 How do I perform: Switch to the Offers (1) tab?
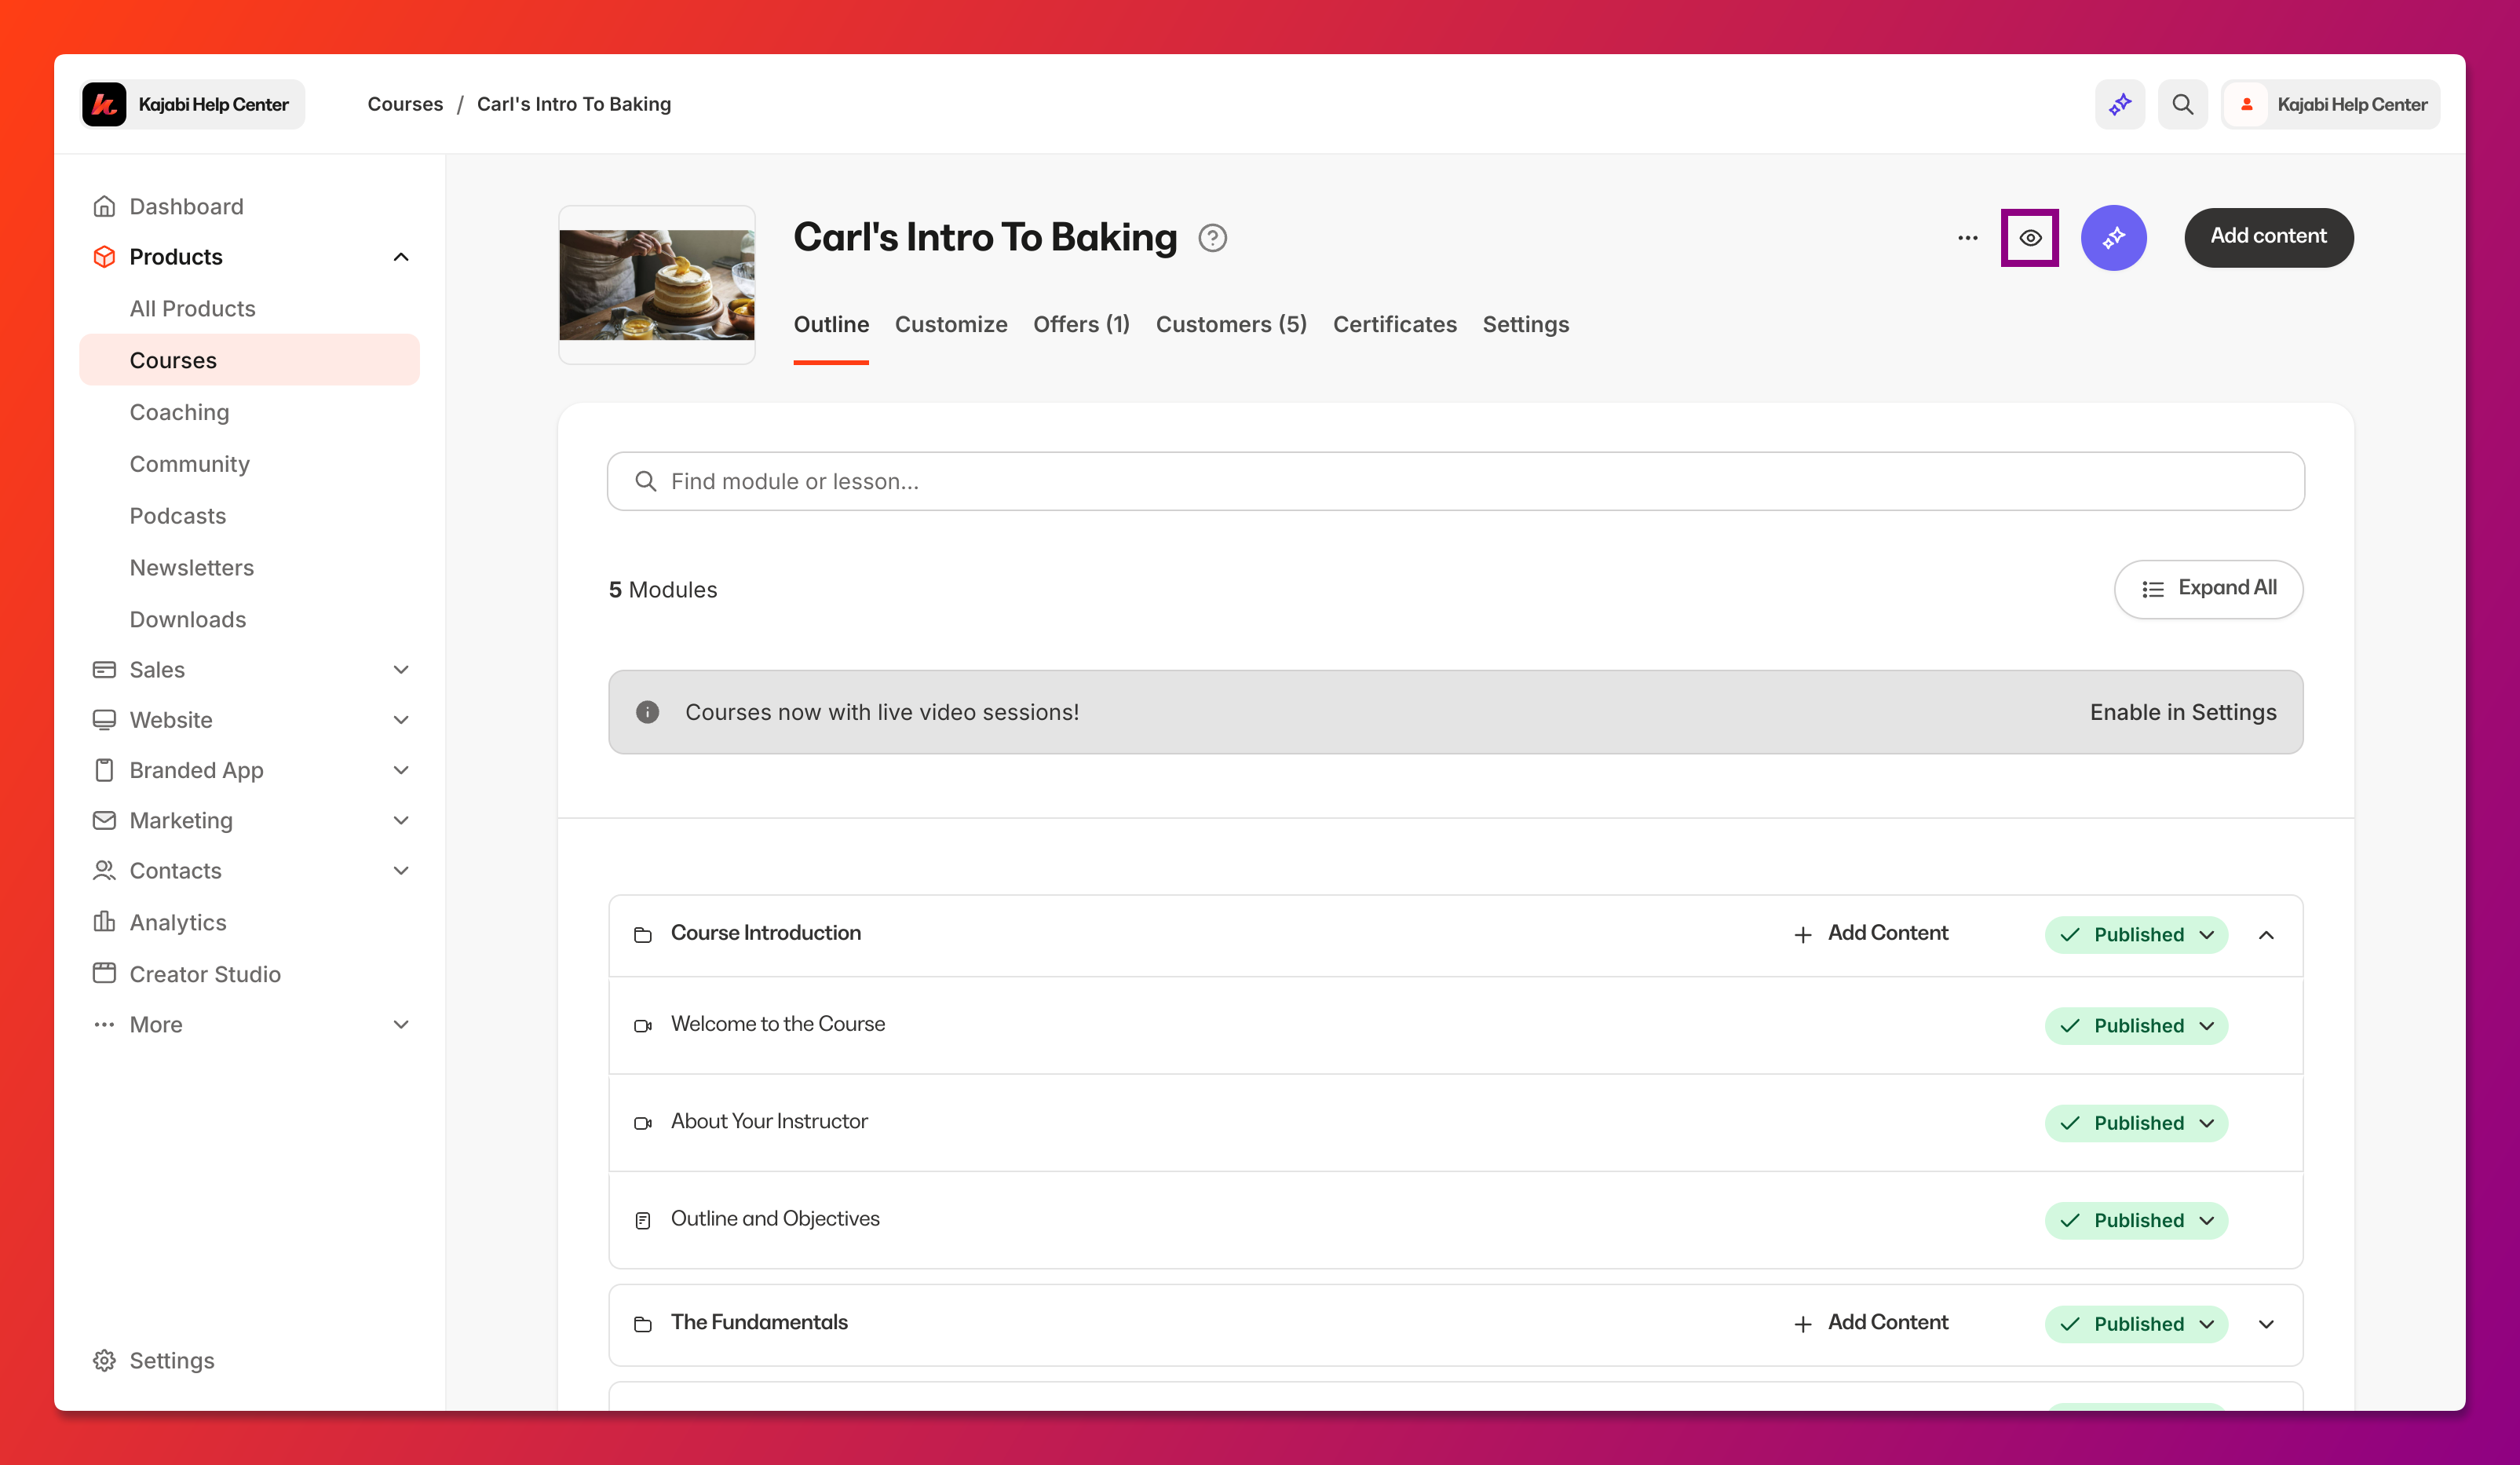pos(1081,324)
